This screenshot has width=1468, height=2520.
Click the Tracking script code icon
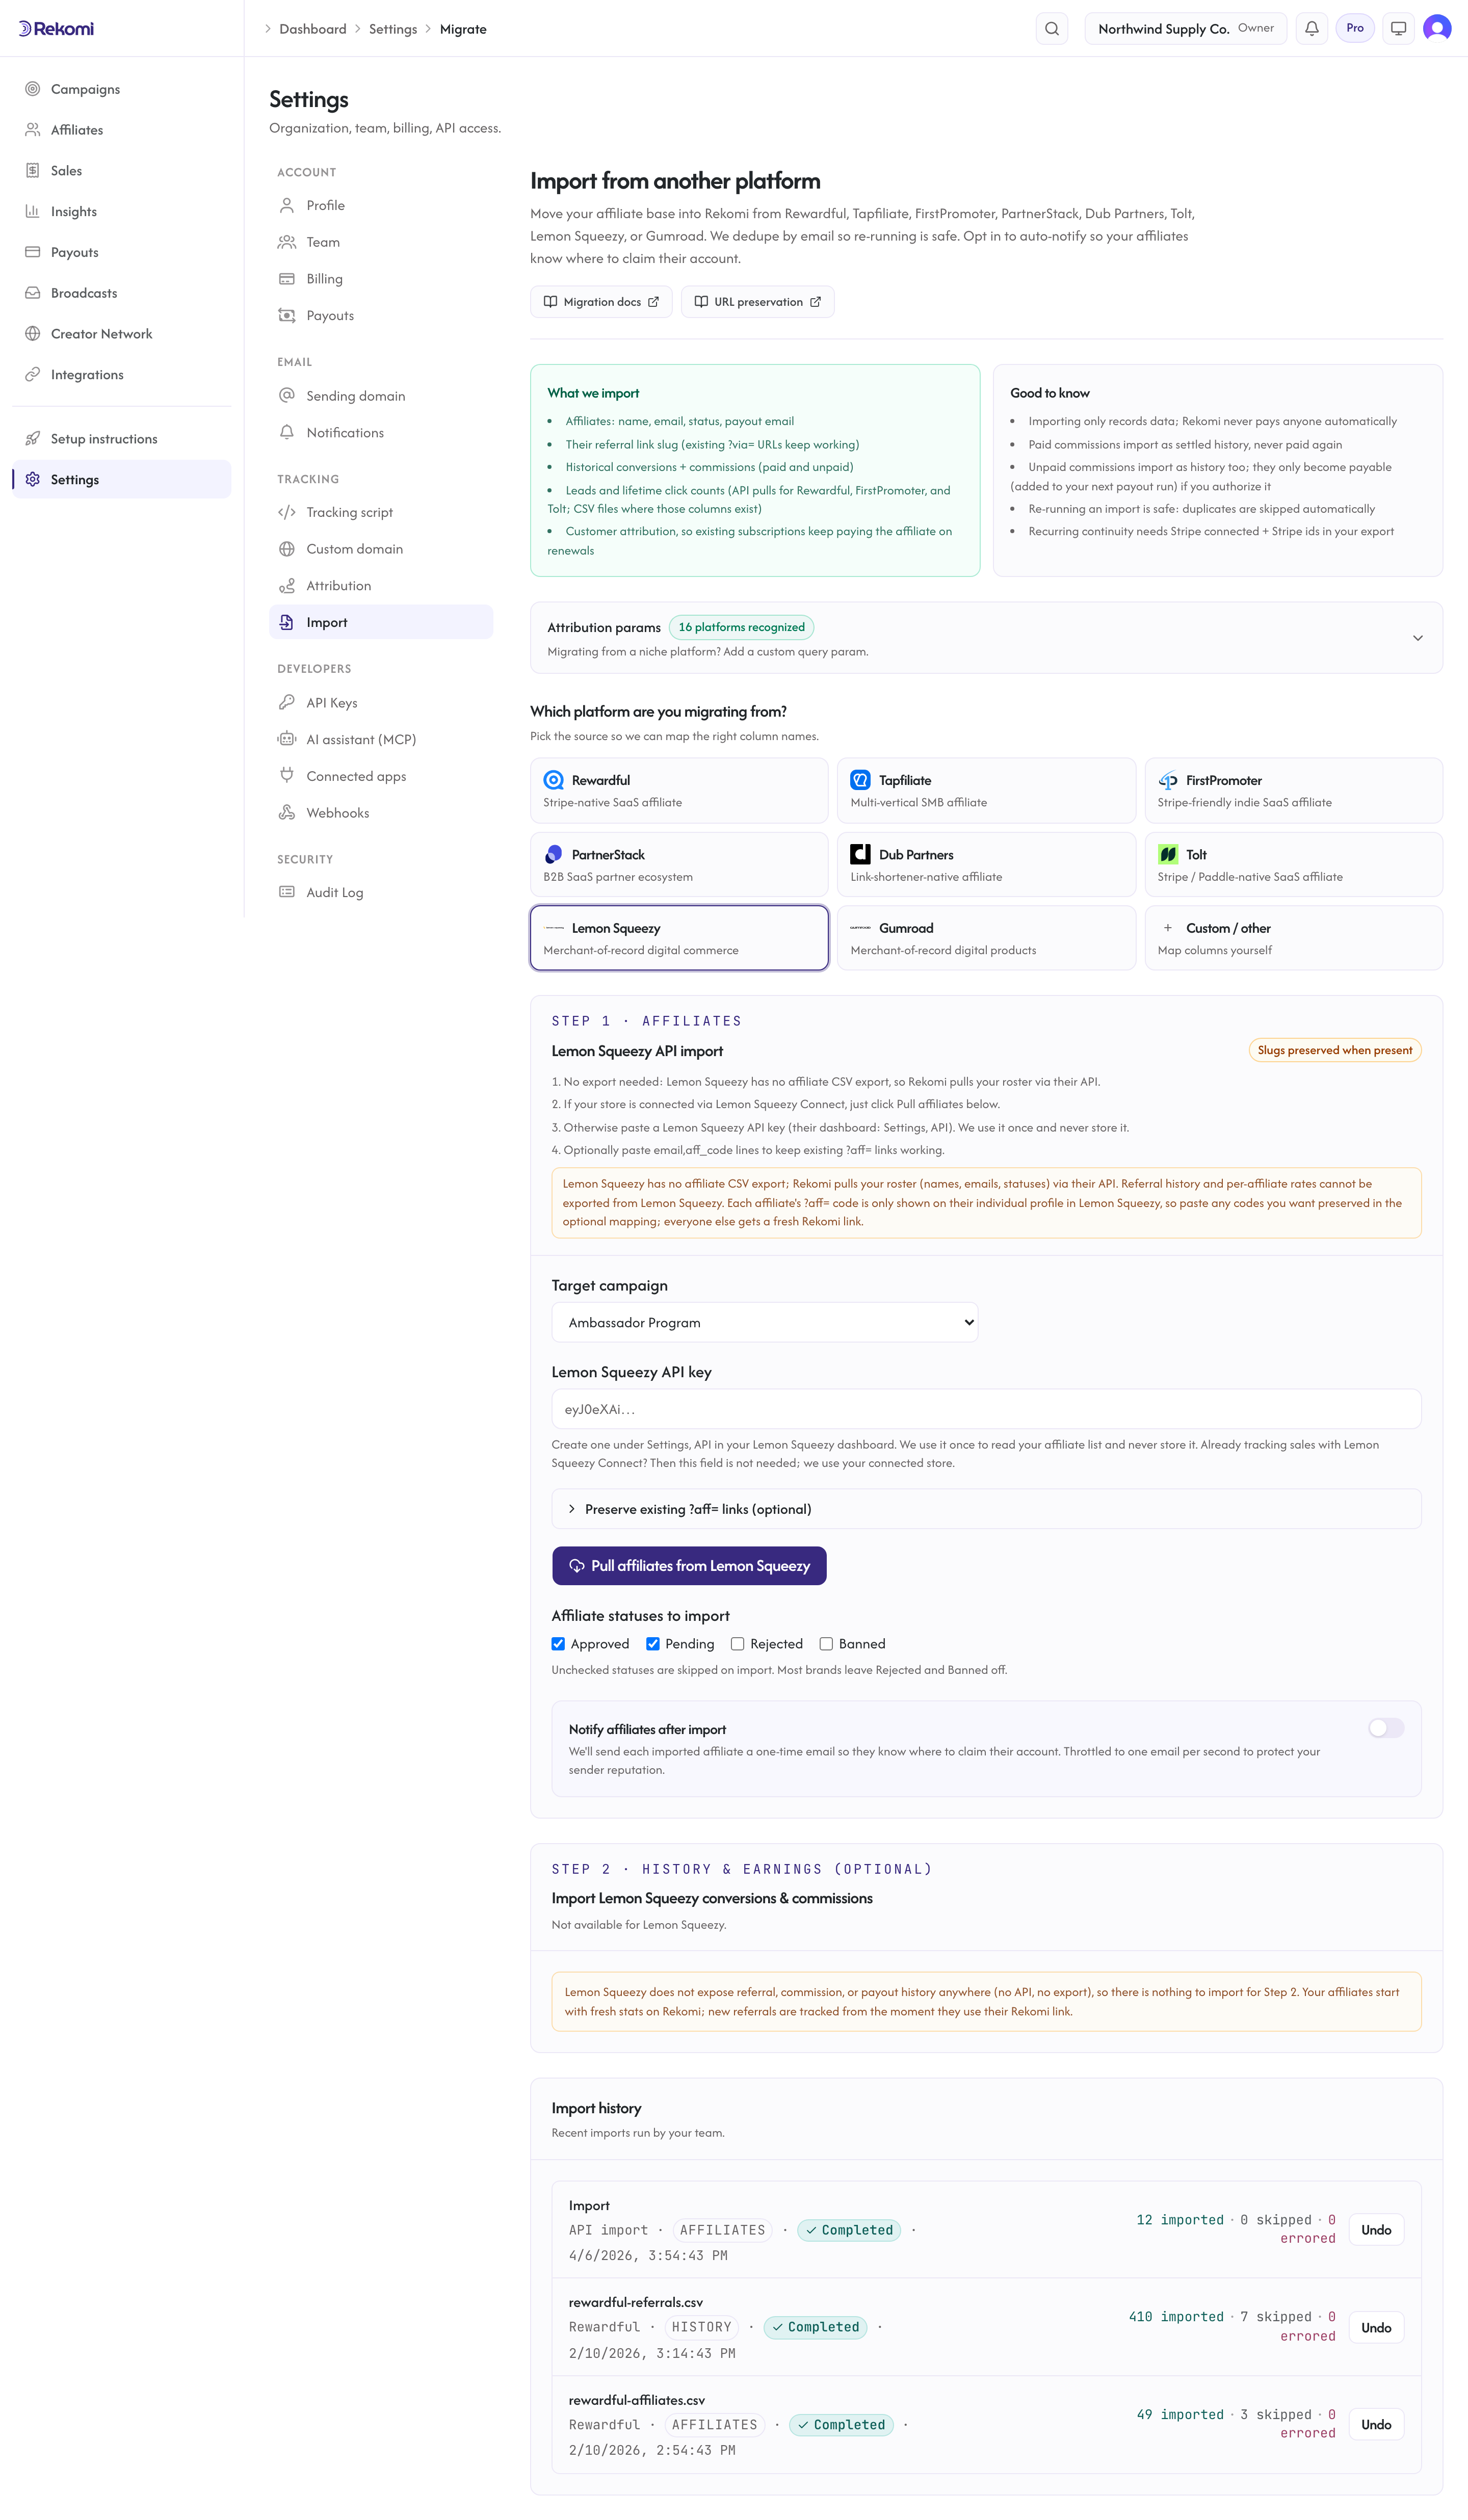(x=287, y=512)
